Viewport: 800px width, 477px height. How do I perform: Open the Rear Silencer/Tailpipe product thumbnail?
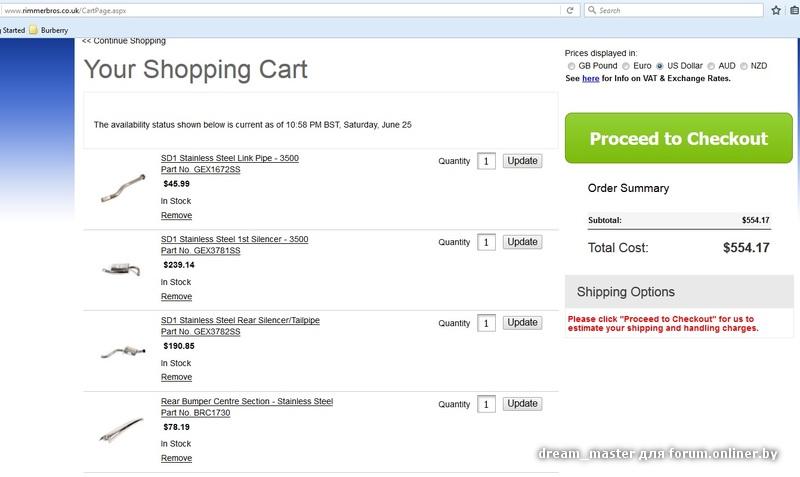click(x=123, y=349)
